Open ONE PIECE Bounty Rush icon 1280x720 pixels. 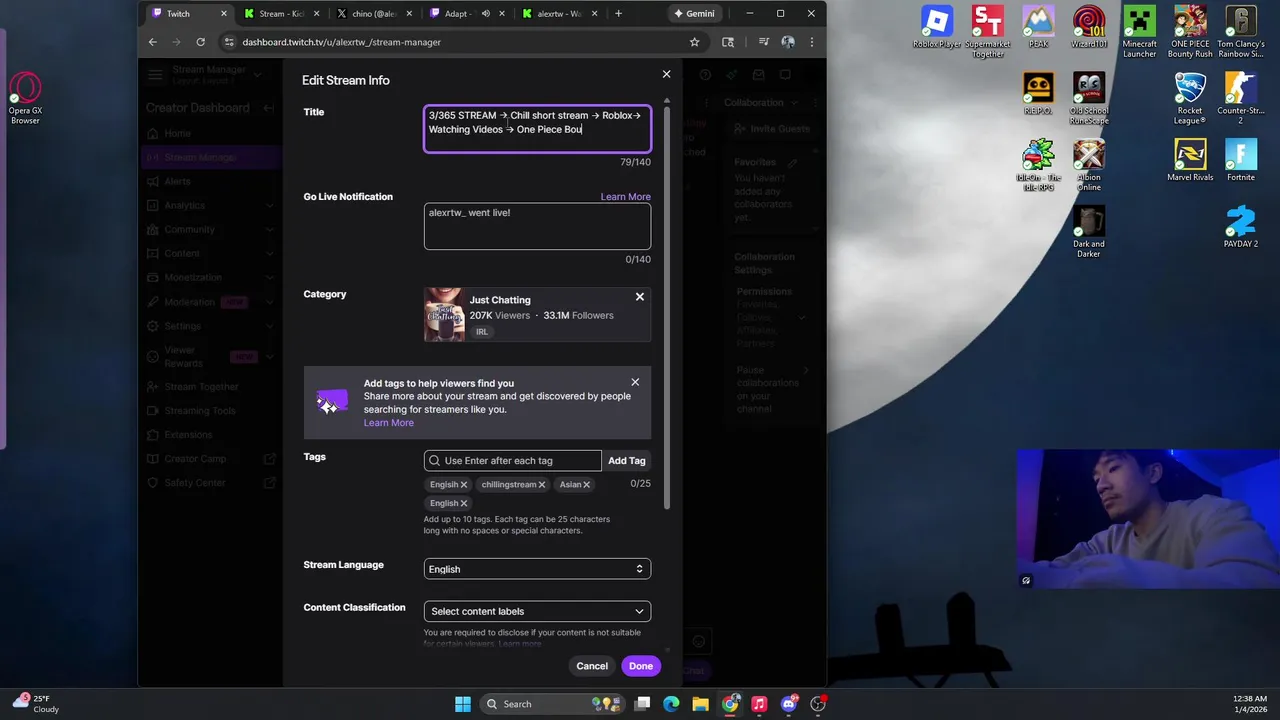pyautogui.click(x=1190, y=31)
